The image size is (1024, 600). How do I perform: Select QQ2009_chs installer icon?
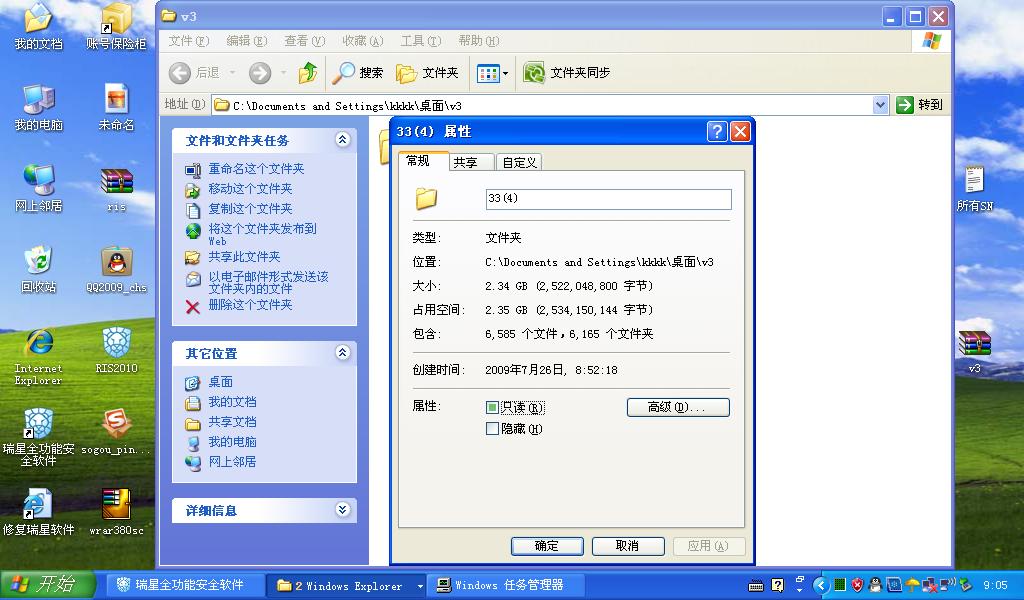pos(116,270)
